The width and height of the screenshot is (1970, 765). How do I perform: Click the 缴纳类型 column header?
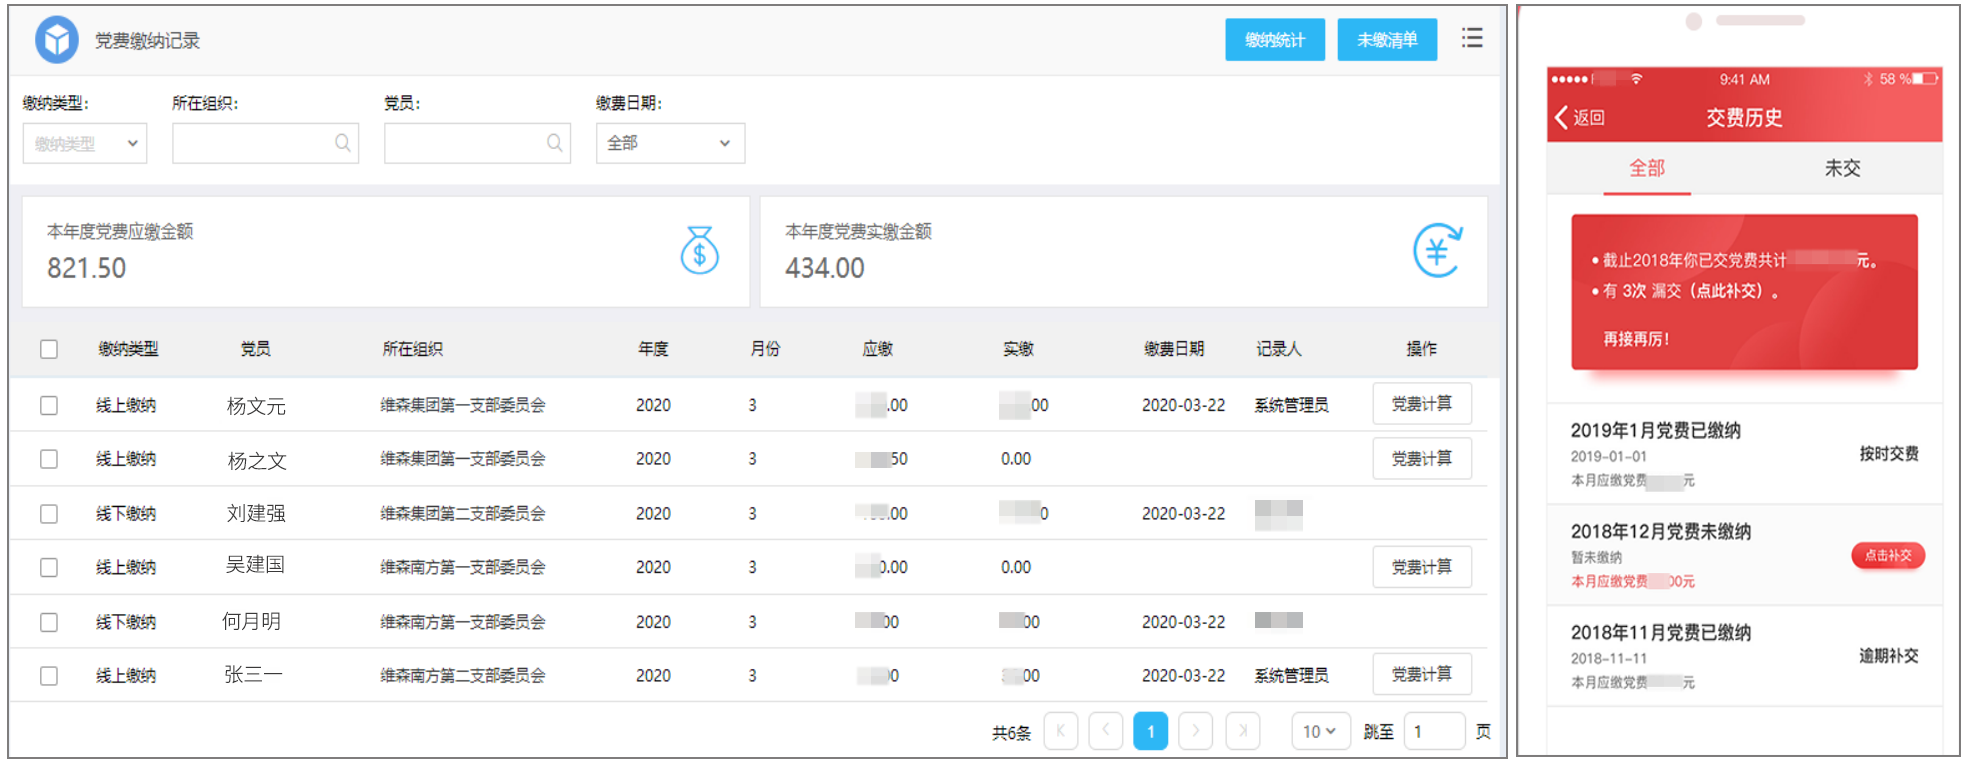(x=128, y=349)
